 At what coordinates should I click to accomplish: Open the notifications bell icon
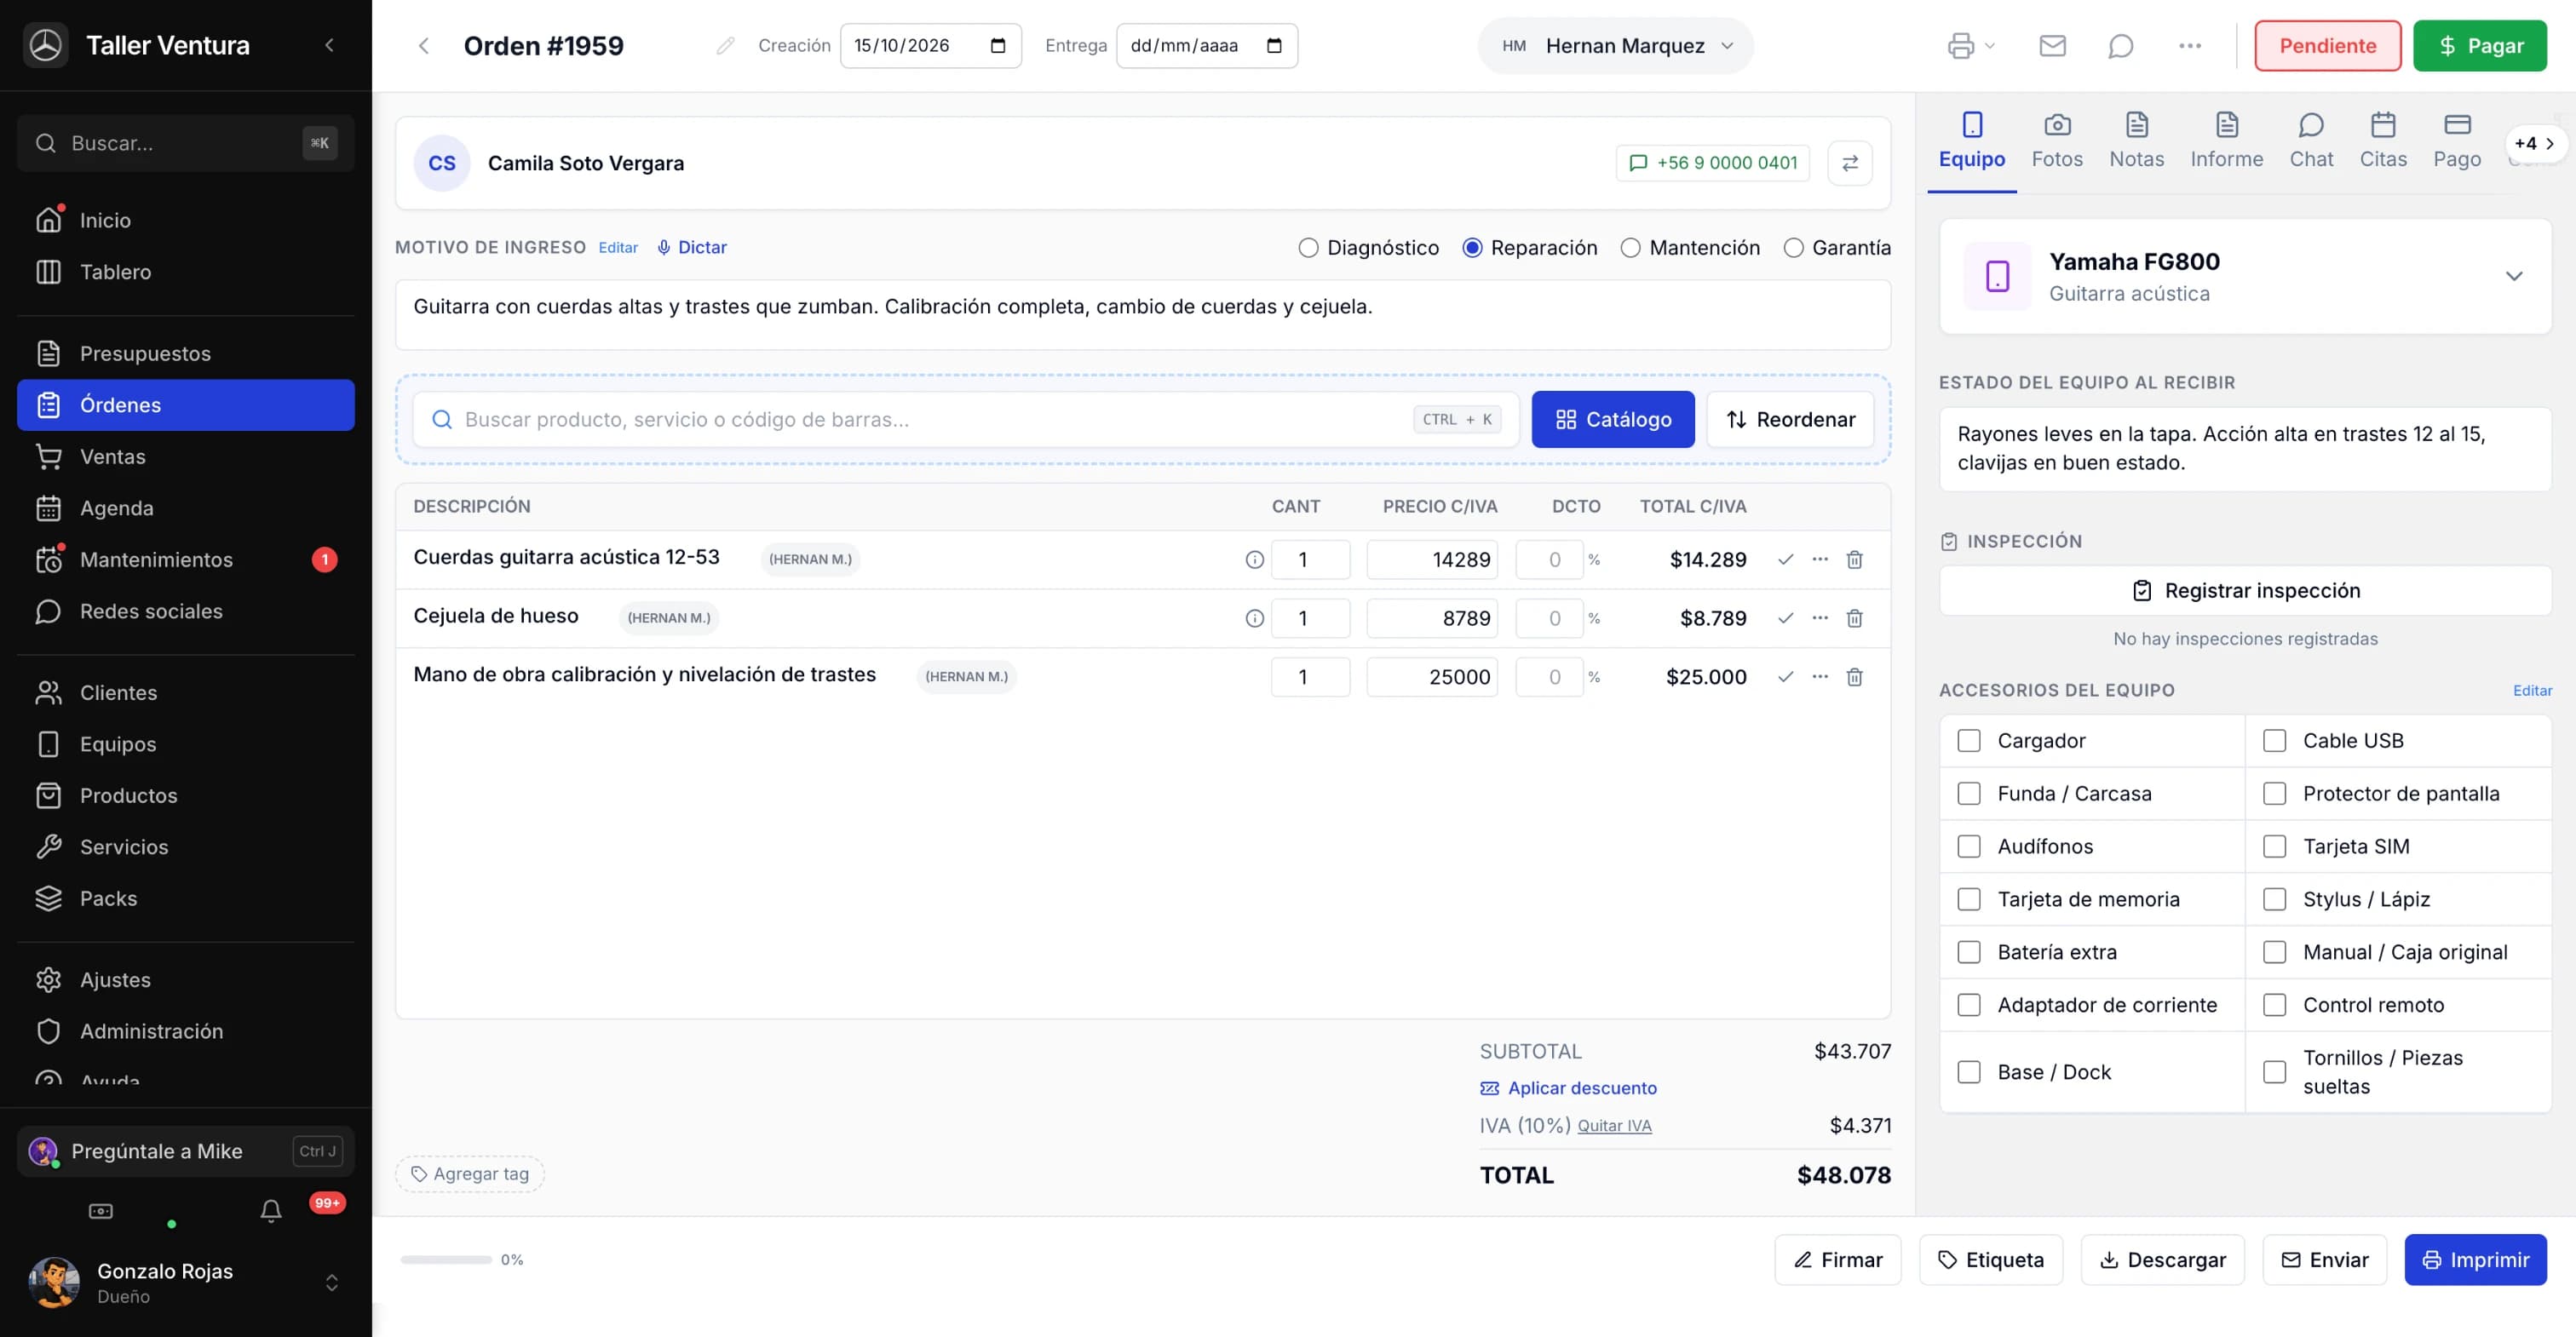pyautogui.click(x=271, y=1211)
